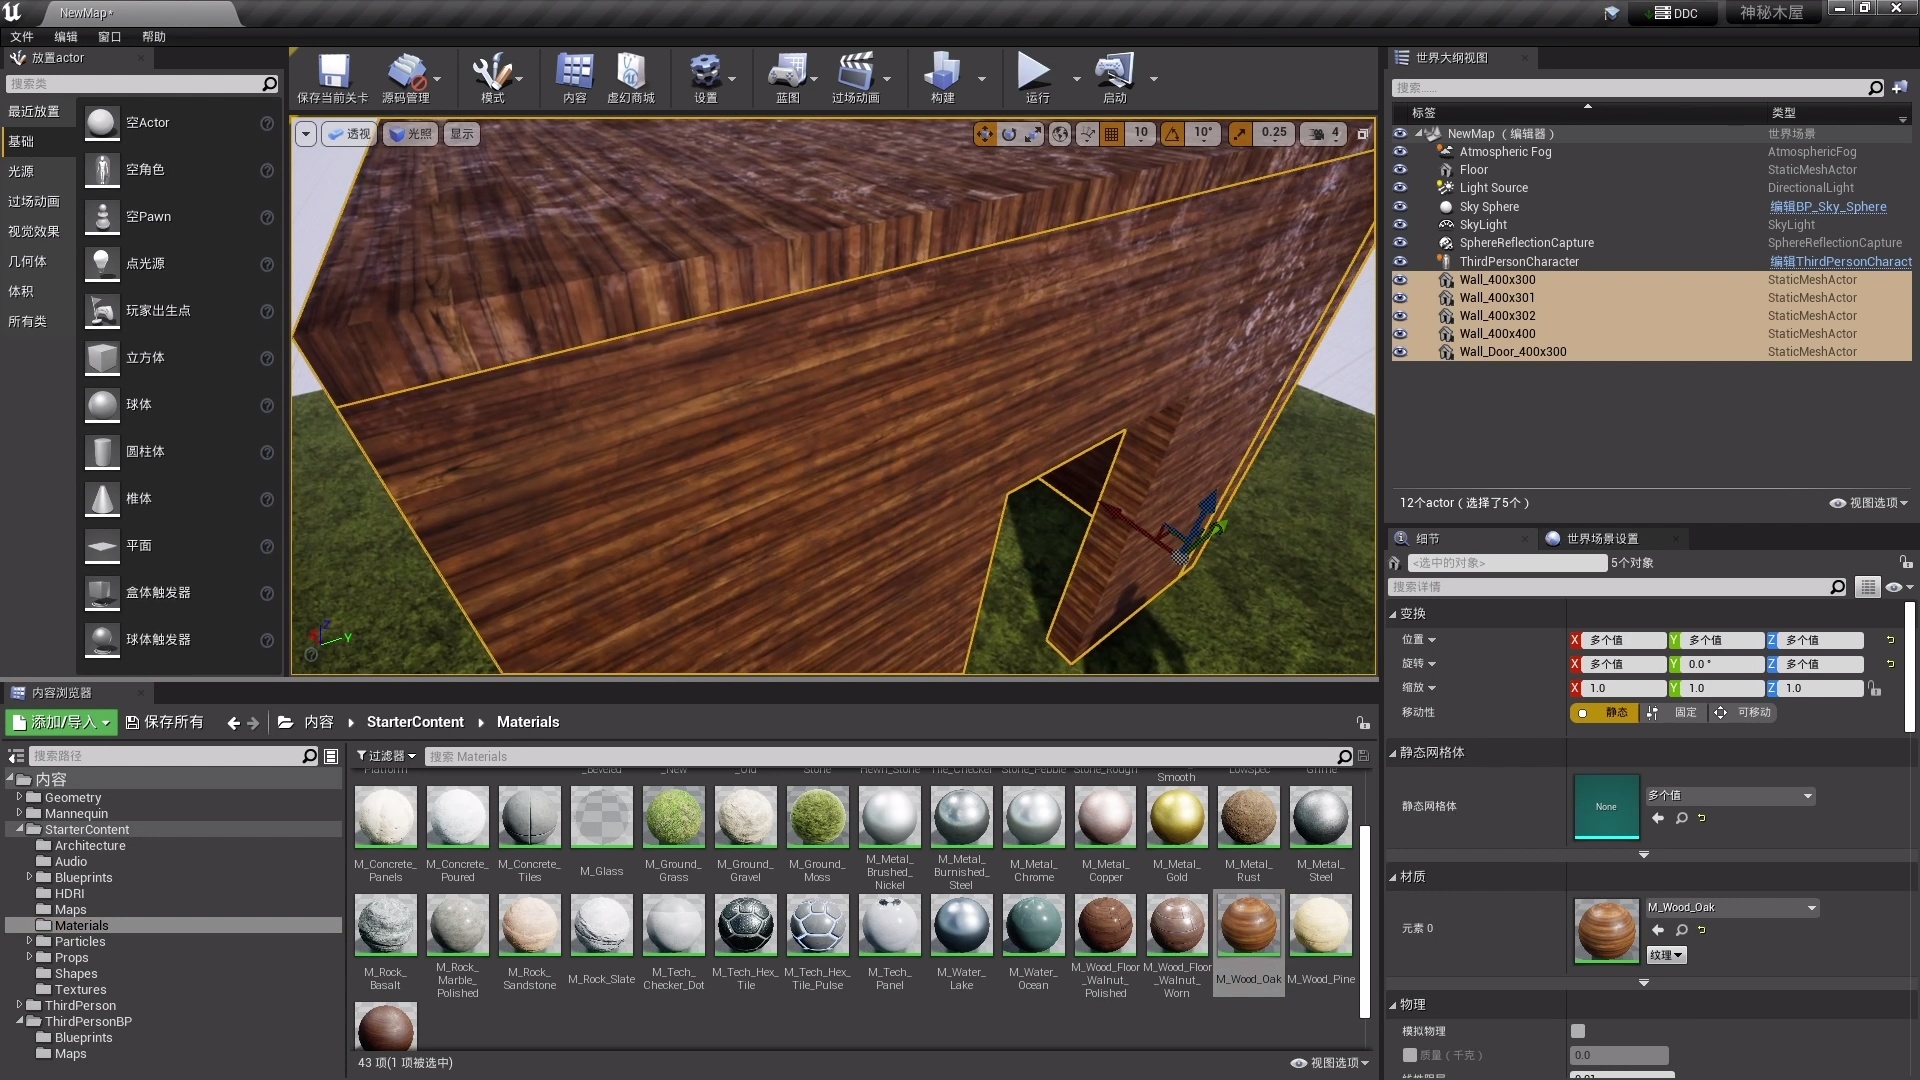Screen dimensions: 1920x1080
Task: Click the green None static mesh swatch
Action: tap(1604, 807)
